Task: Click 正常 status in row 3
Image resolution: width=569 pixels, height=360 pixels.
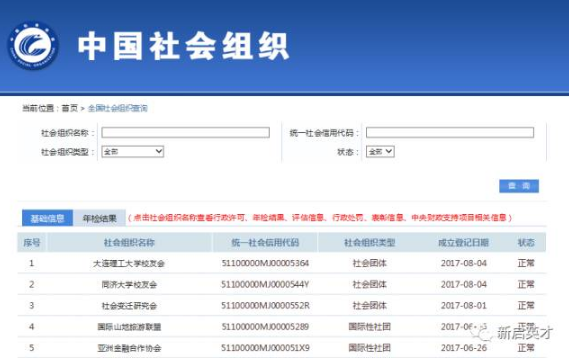Action: 526,305
